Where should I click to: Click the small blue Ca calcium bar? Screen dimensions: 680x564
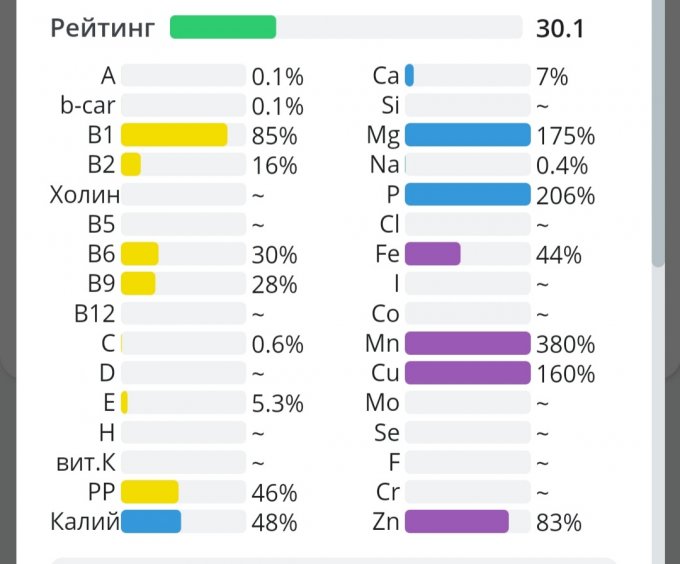point(410,75)
